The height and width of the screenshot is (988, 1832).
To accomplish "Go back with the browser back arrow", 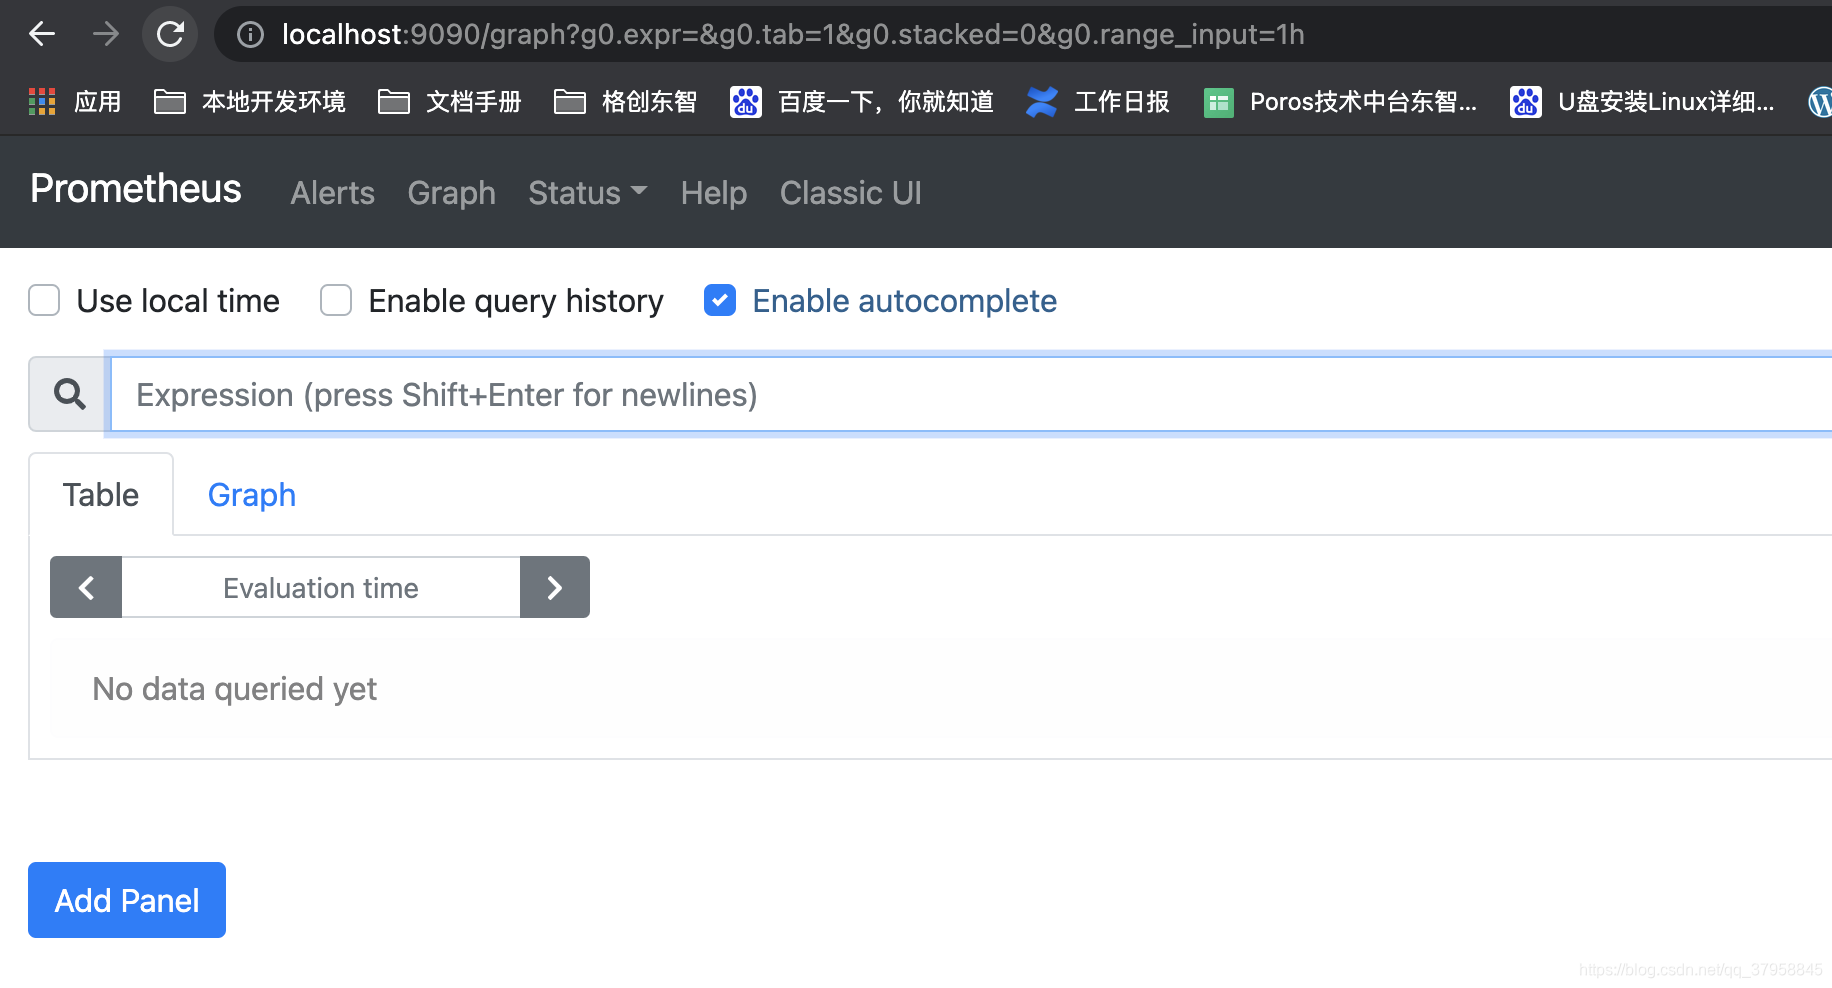I will click(42, 34).
